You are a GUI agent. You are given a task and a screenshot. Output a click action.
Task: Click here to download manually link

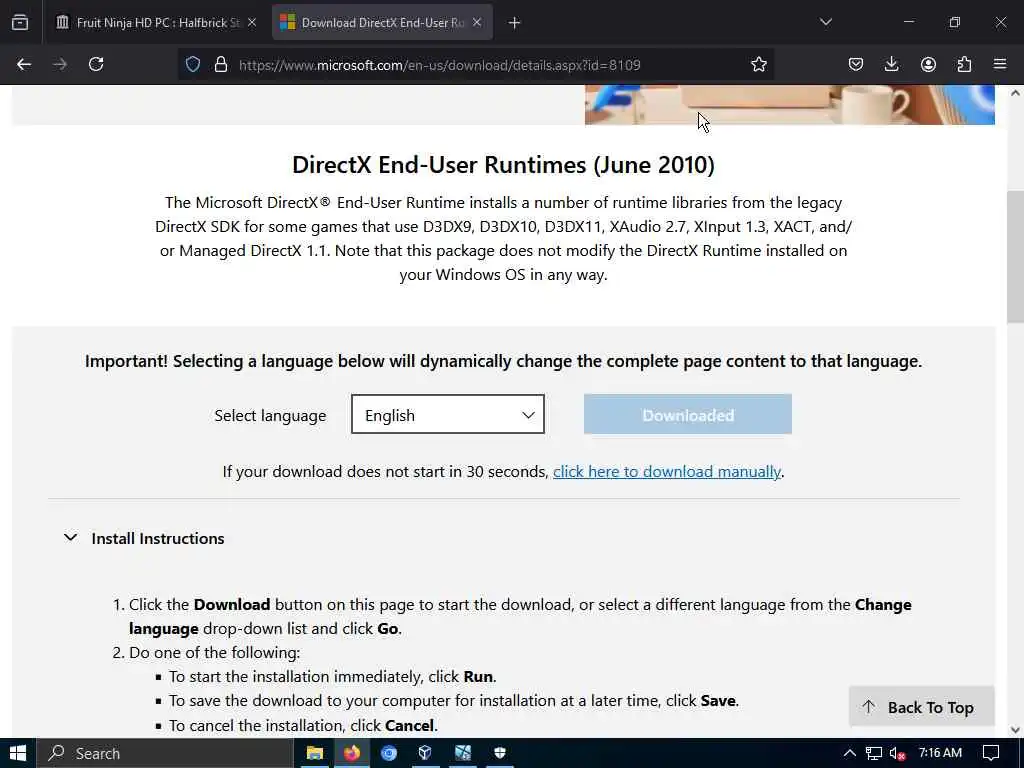click(x=667, y=472)
